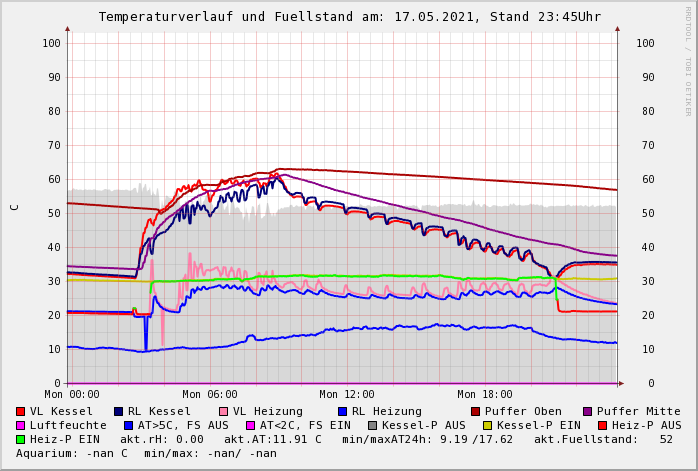
Task: Click the Mon 18:00 x-axis label
Action: (x=484, y=395)
